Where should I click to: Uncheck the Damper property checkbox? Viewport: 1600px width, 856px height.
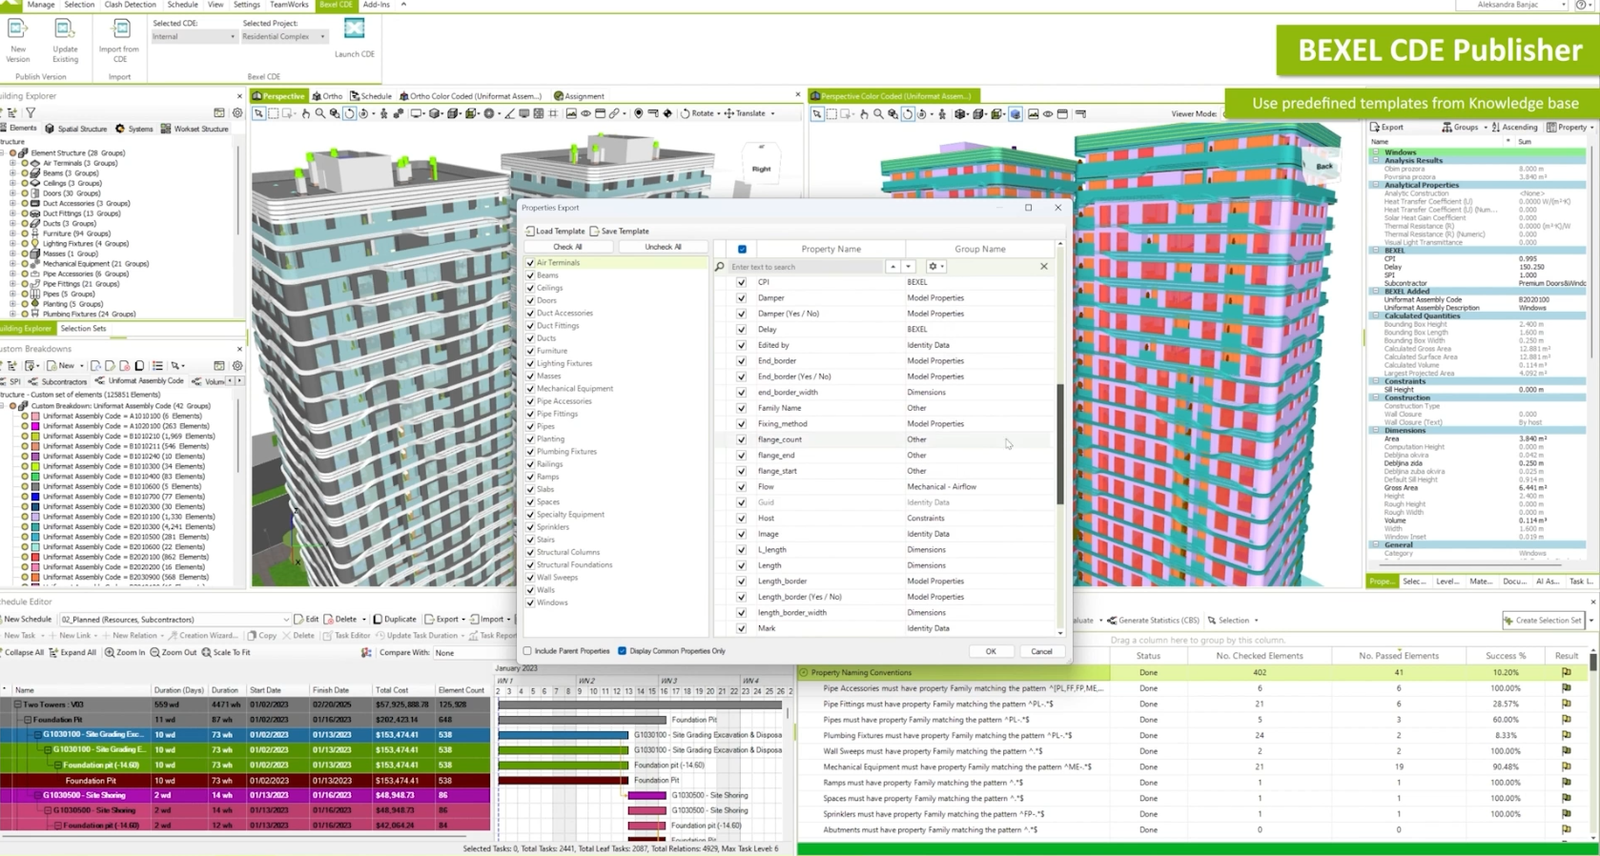point(741,298)
